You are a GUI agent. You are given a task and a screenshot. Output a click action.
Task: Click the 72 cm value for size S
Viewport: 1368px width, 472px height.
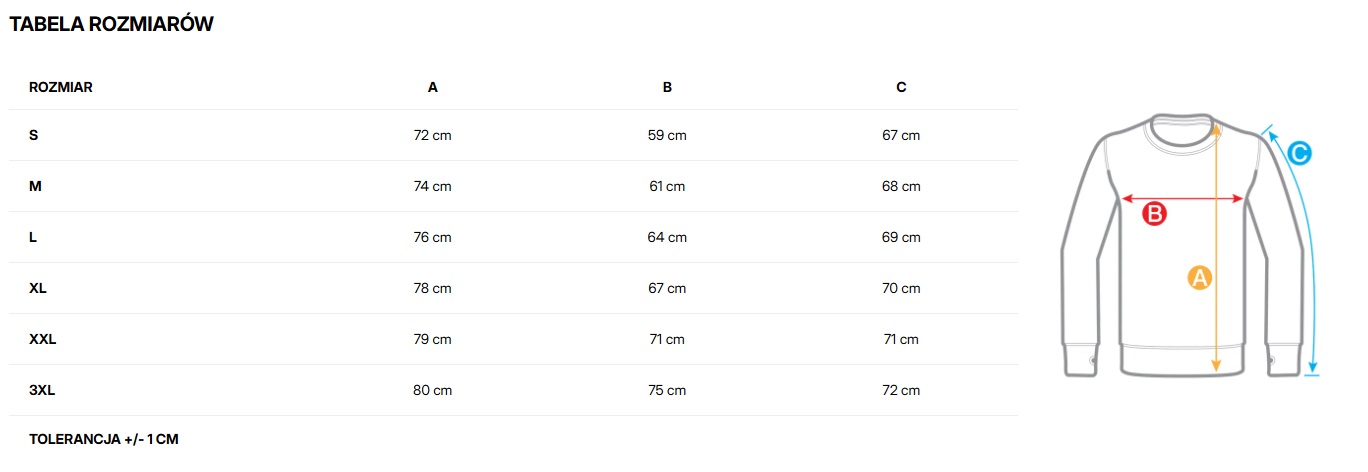tap(433, 135)
